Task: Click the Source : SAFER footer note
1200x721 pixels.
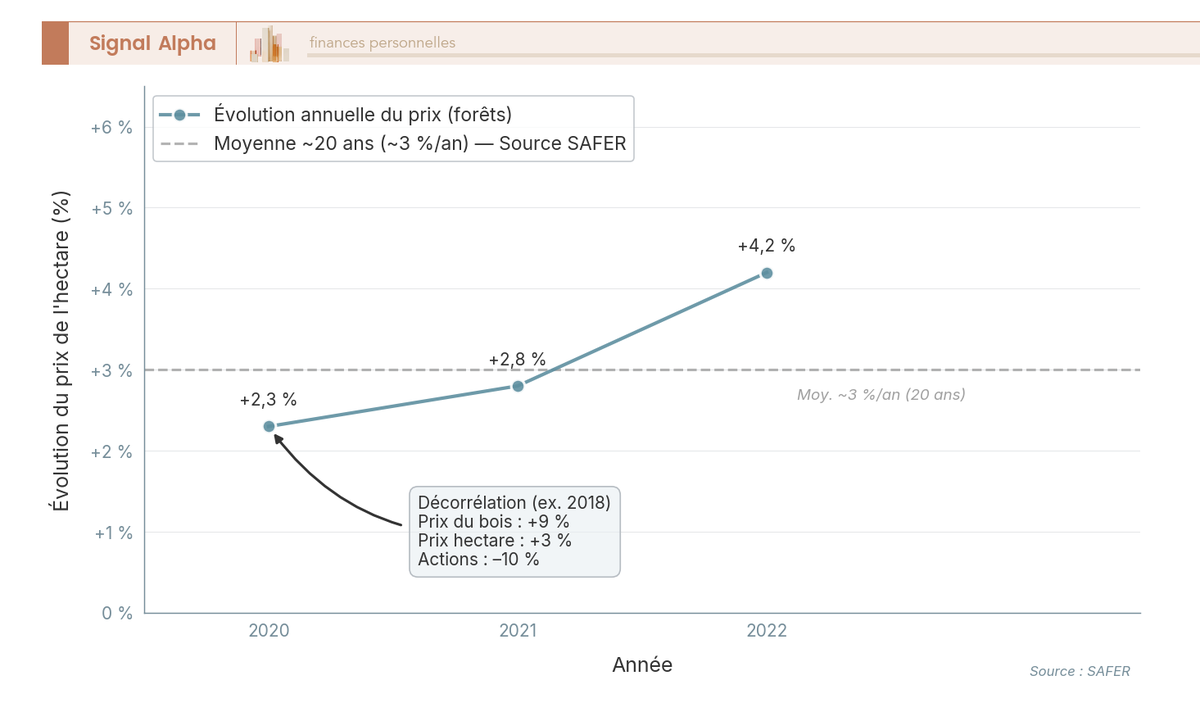Action: [x=1080, y=671]
